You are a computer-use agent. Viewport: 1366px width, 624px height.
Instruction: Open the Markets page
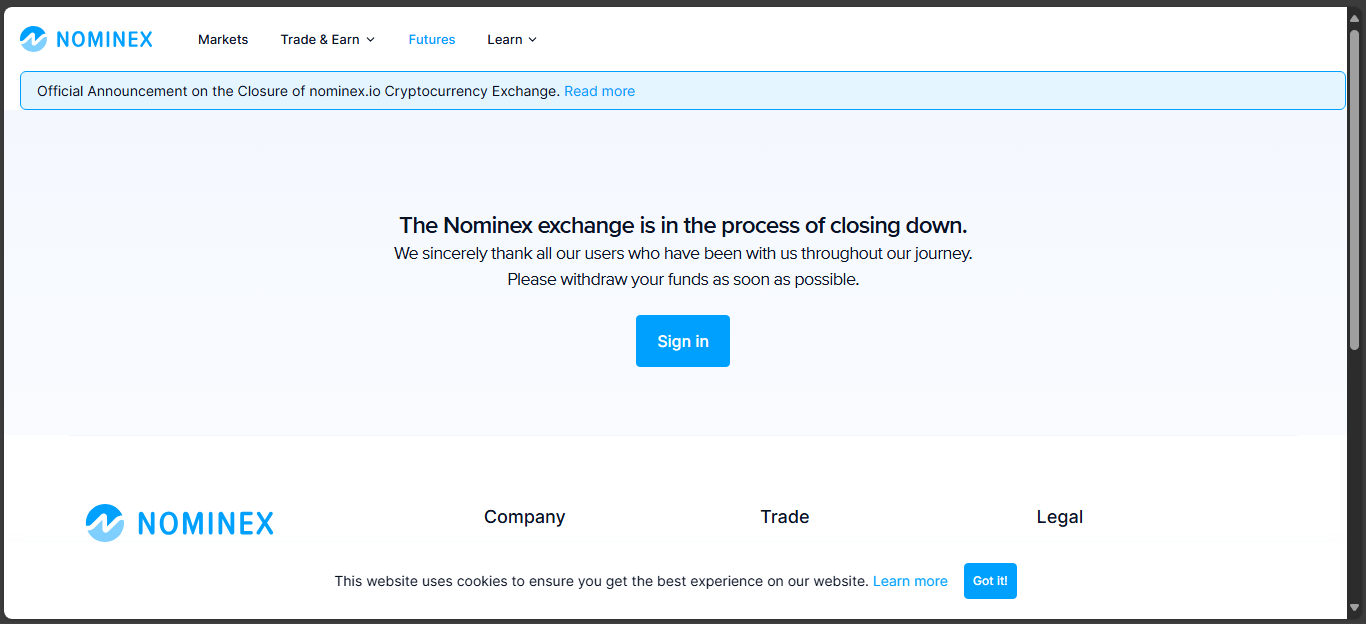223,40
